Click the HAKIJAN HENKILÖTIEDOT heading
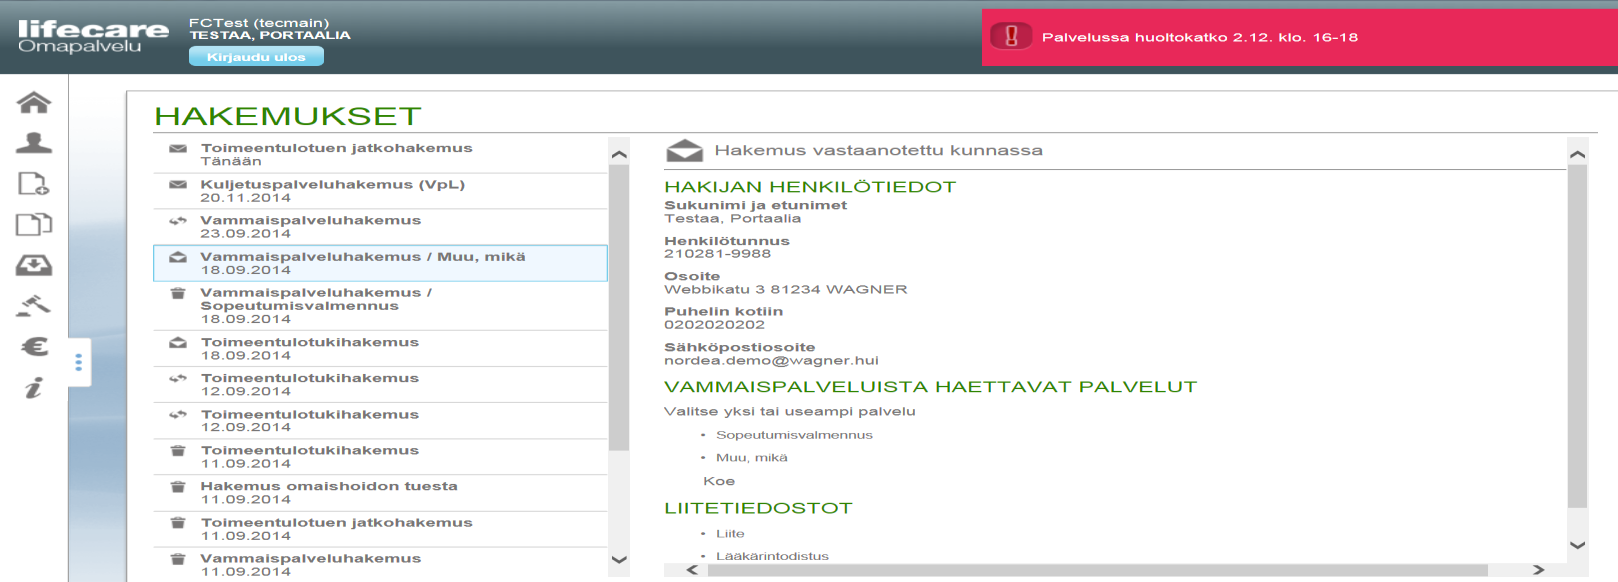This screenshot has width=1618, height=582. [810, 187]
